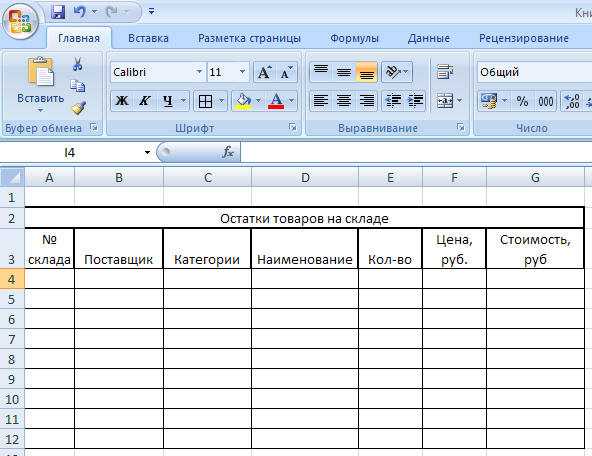592x456 pixels.
Task: Click the Insert Function fx button
Action: [228, 153]
